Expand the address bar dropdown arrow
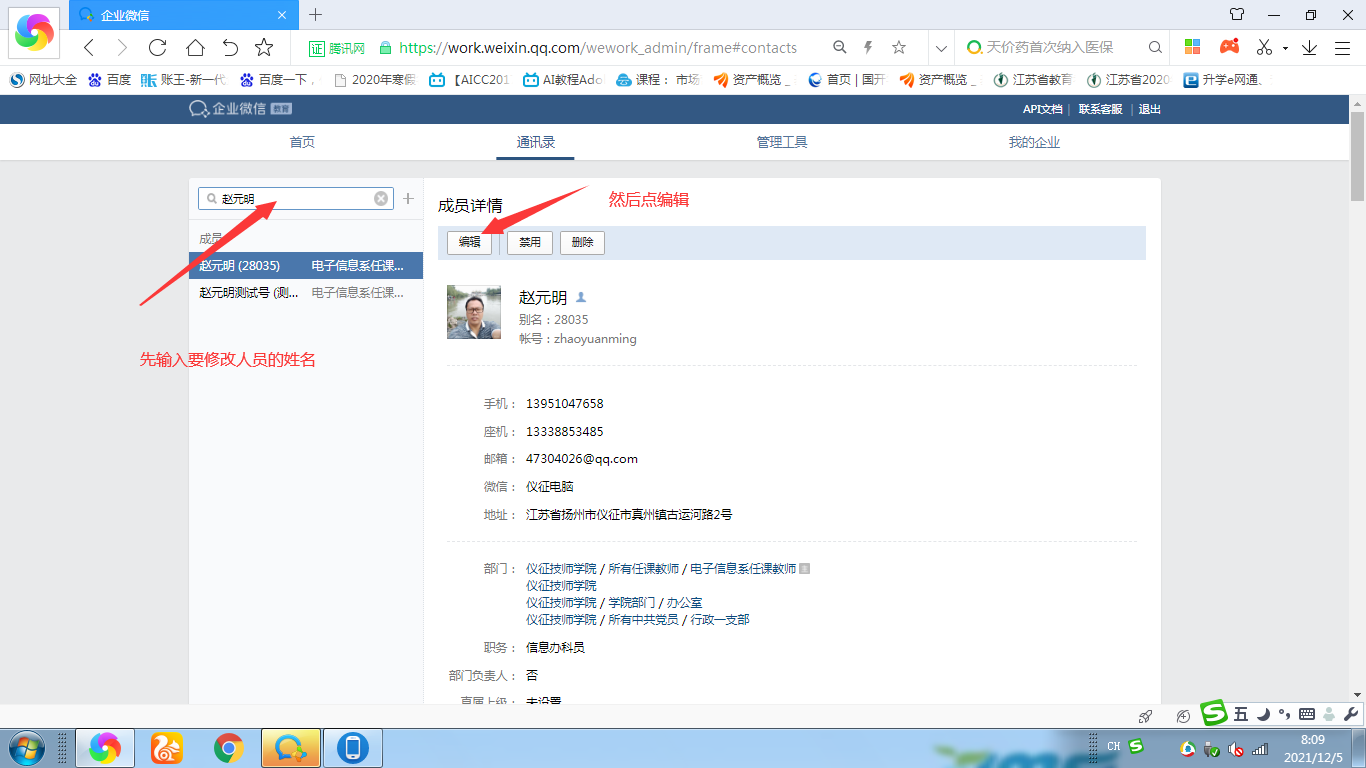Screen dimensions: 1366x768 click(940, 47)
